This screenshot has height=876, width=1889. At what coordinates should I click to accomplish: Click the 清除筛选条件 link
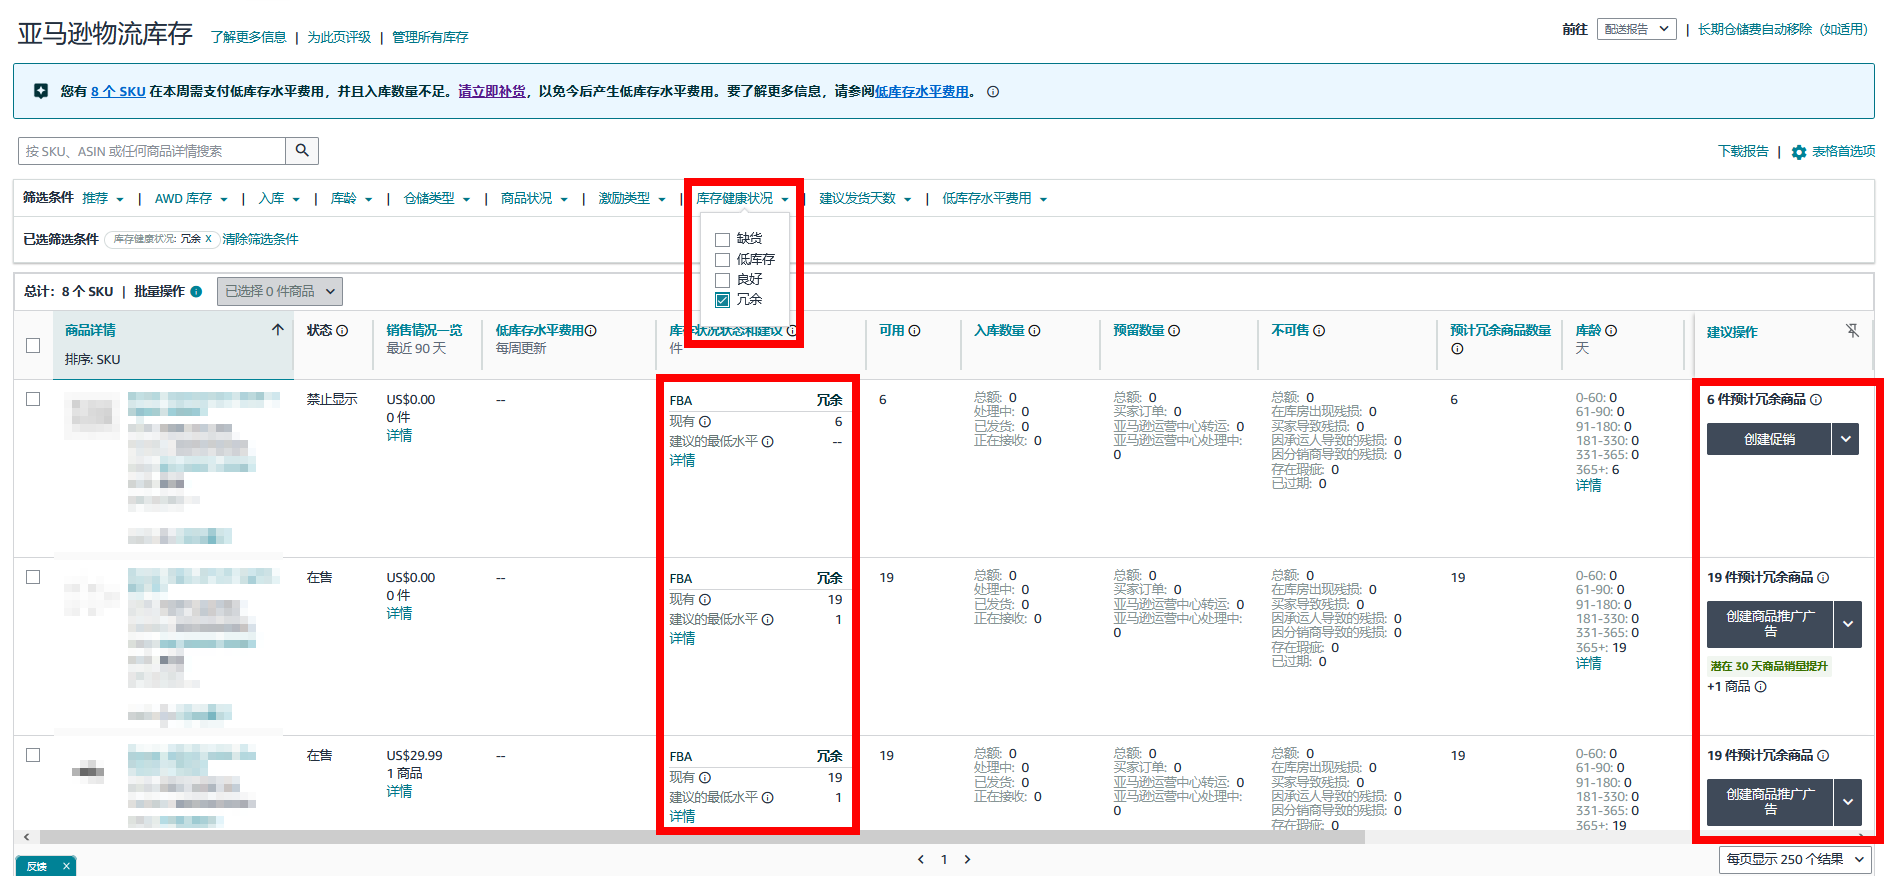tap(260, 239)
